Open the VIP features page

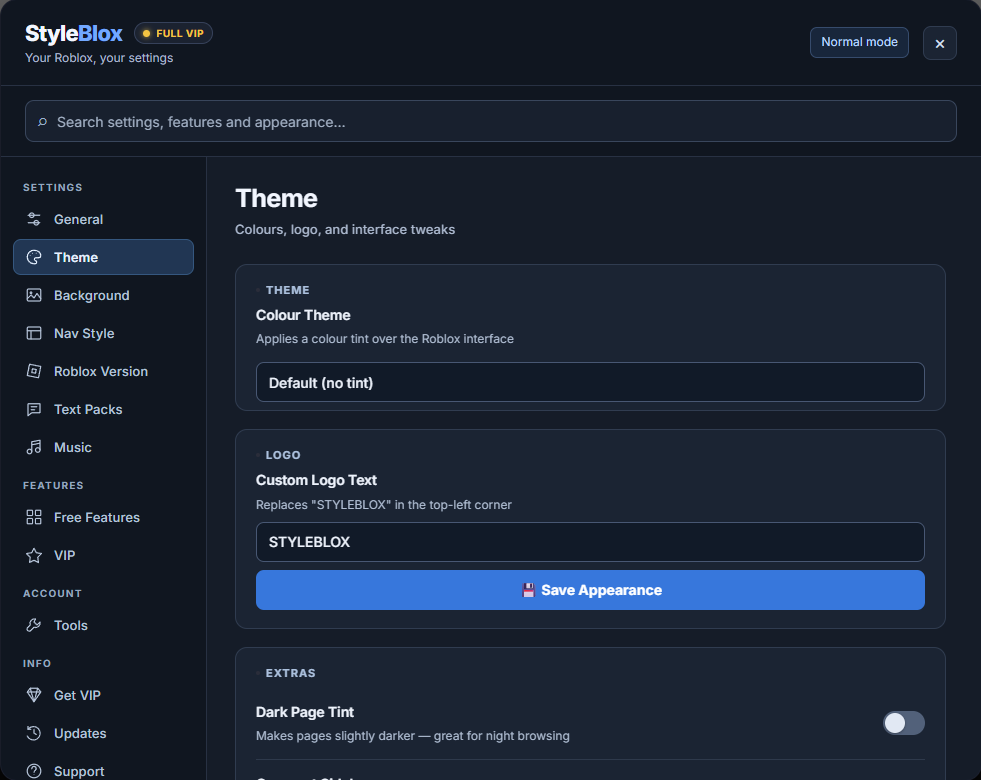tap(103, 555)
